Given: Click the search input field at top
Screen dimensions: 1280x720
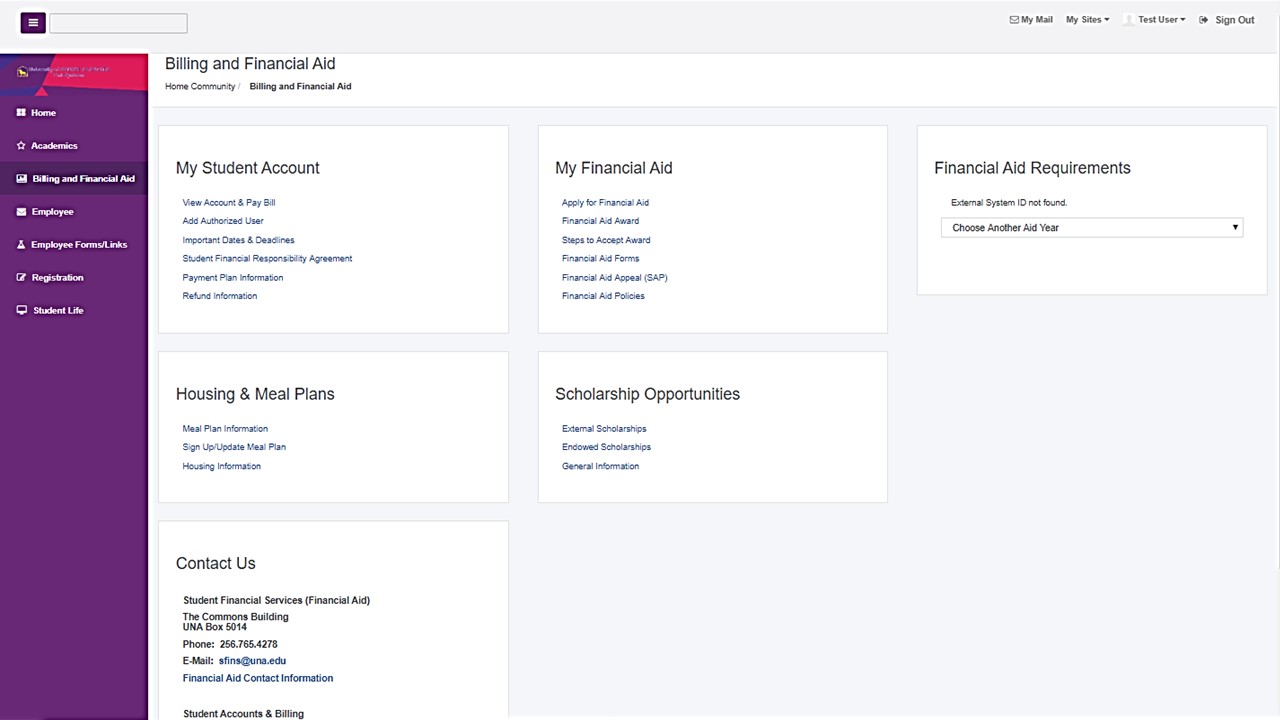Looking at the screenshot, I should coord(118,23).
